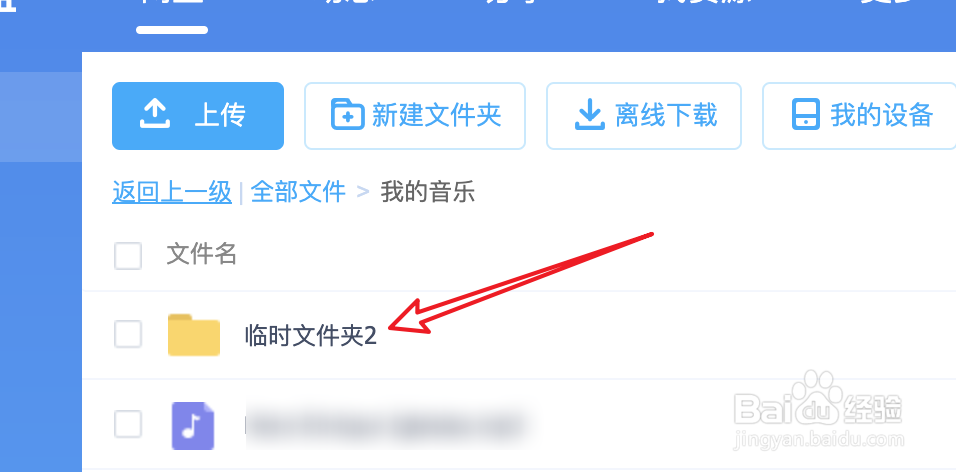The image size is (956, 472).
Task: Open the blurred music file name
Action: (384, 425)
